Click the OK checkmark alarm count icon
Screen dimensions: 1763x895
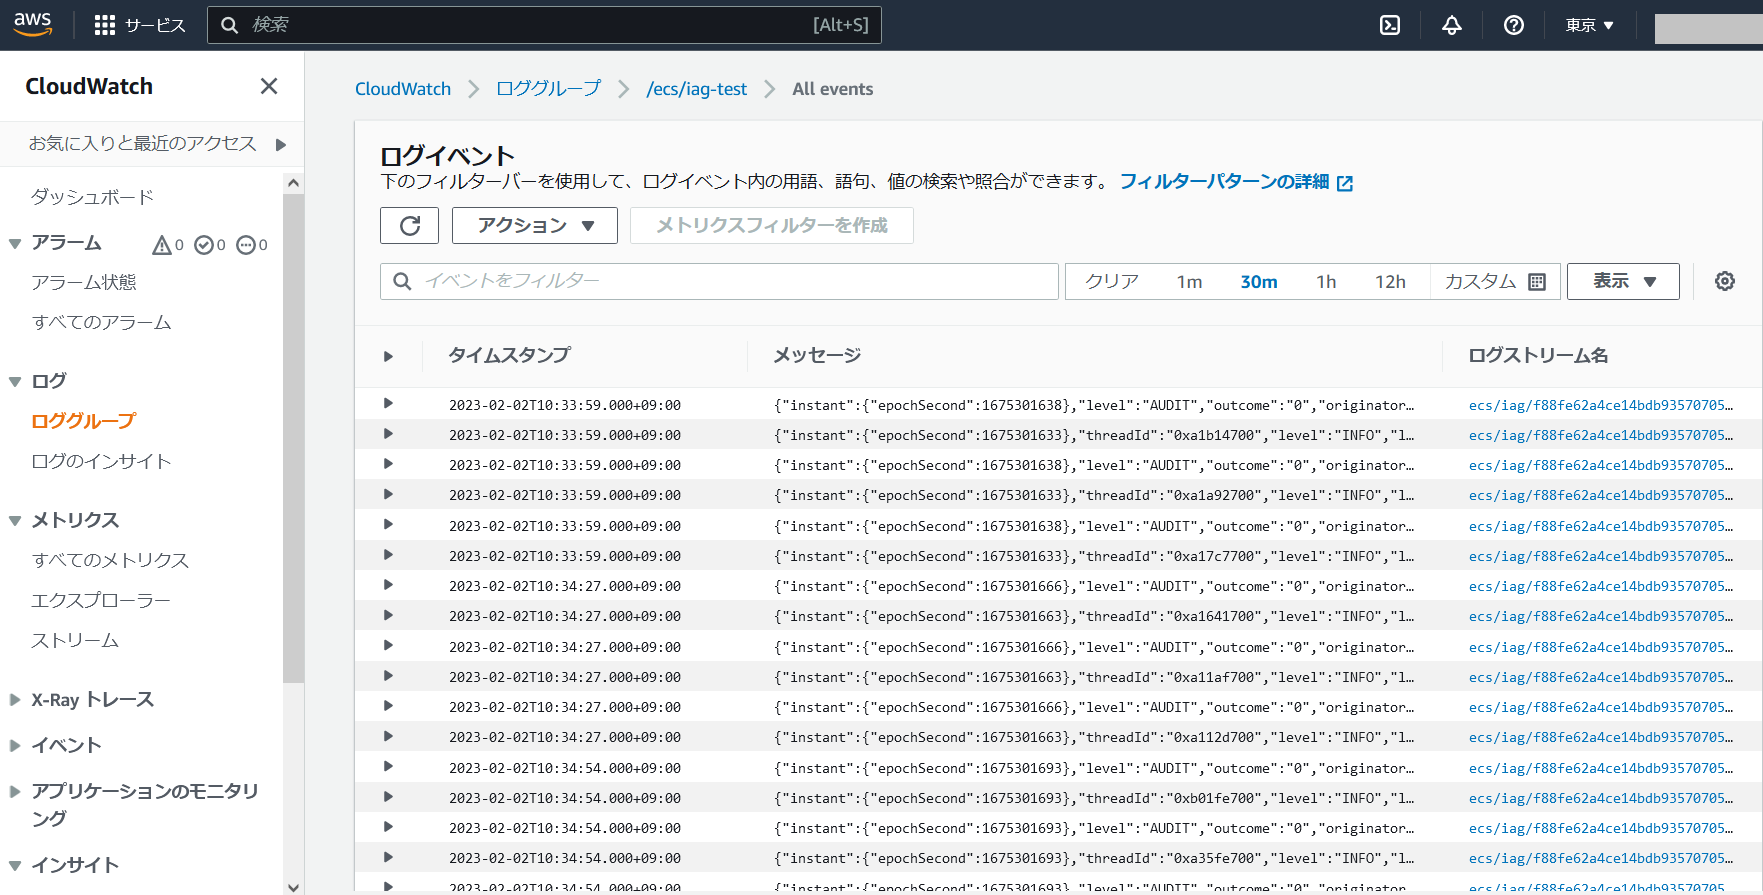204,245
